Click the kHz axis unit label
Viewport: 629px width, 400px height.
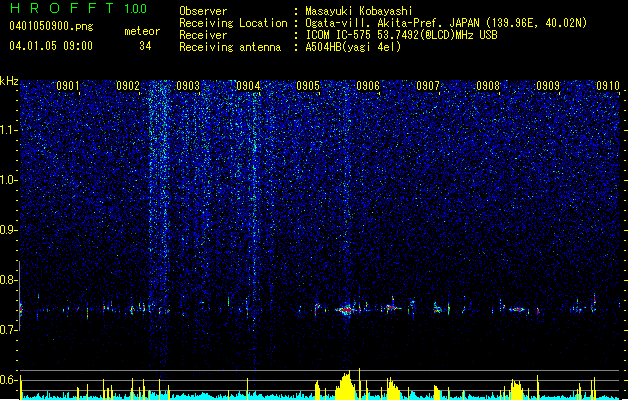coord(9,81)
